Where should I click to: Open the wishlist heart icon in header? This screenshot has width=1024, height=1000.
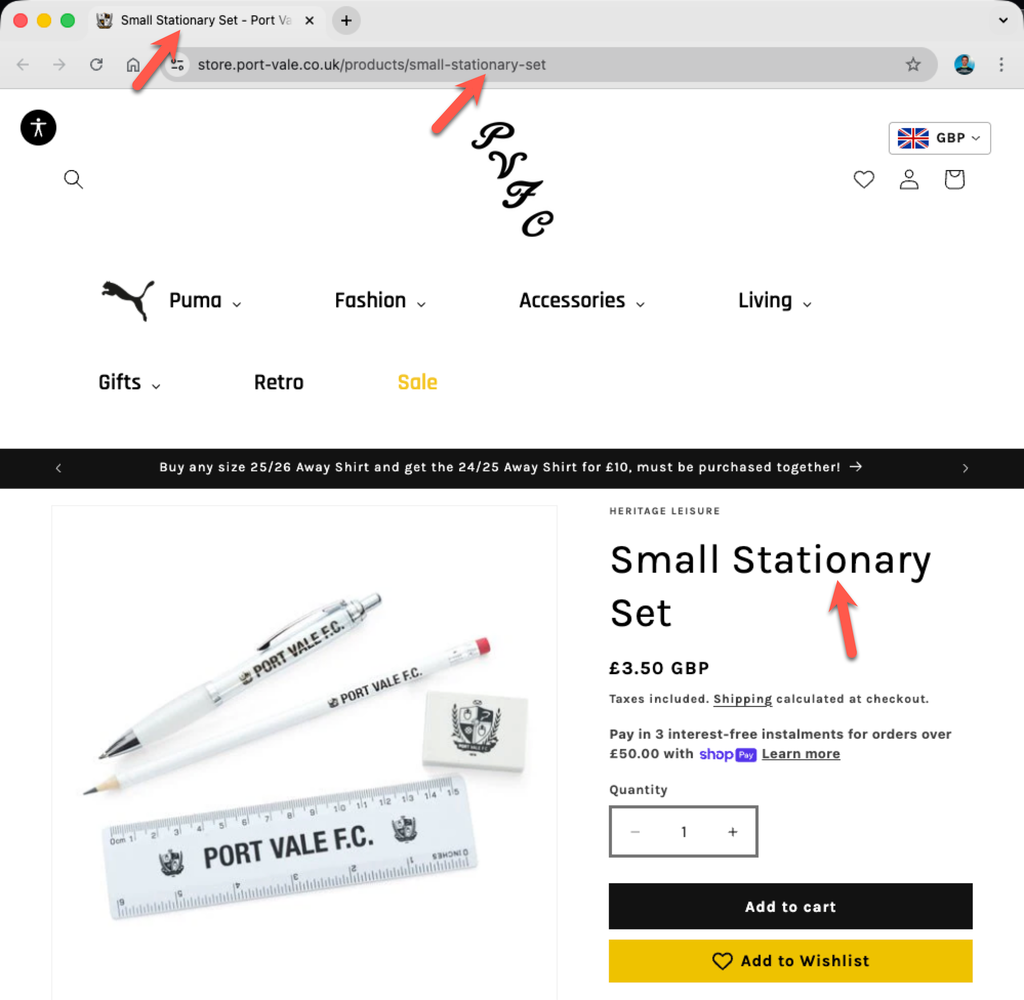pyautogui.click(x=863, y=179)
